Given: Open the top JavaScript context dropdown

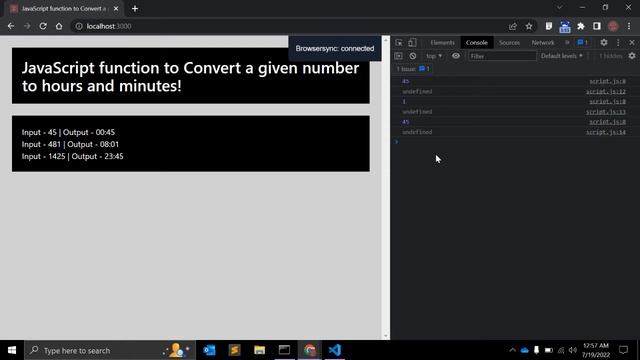Looking at the screenshot, I should point(434,56).
